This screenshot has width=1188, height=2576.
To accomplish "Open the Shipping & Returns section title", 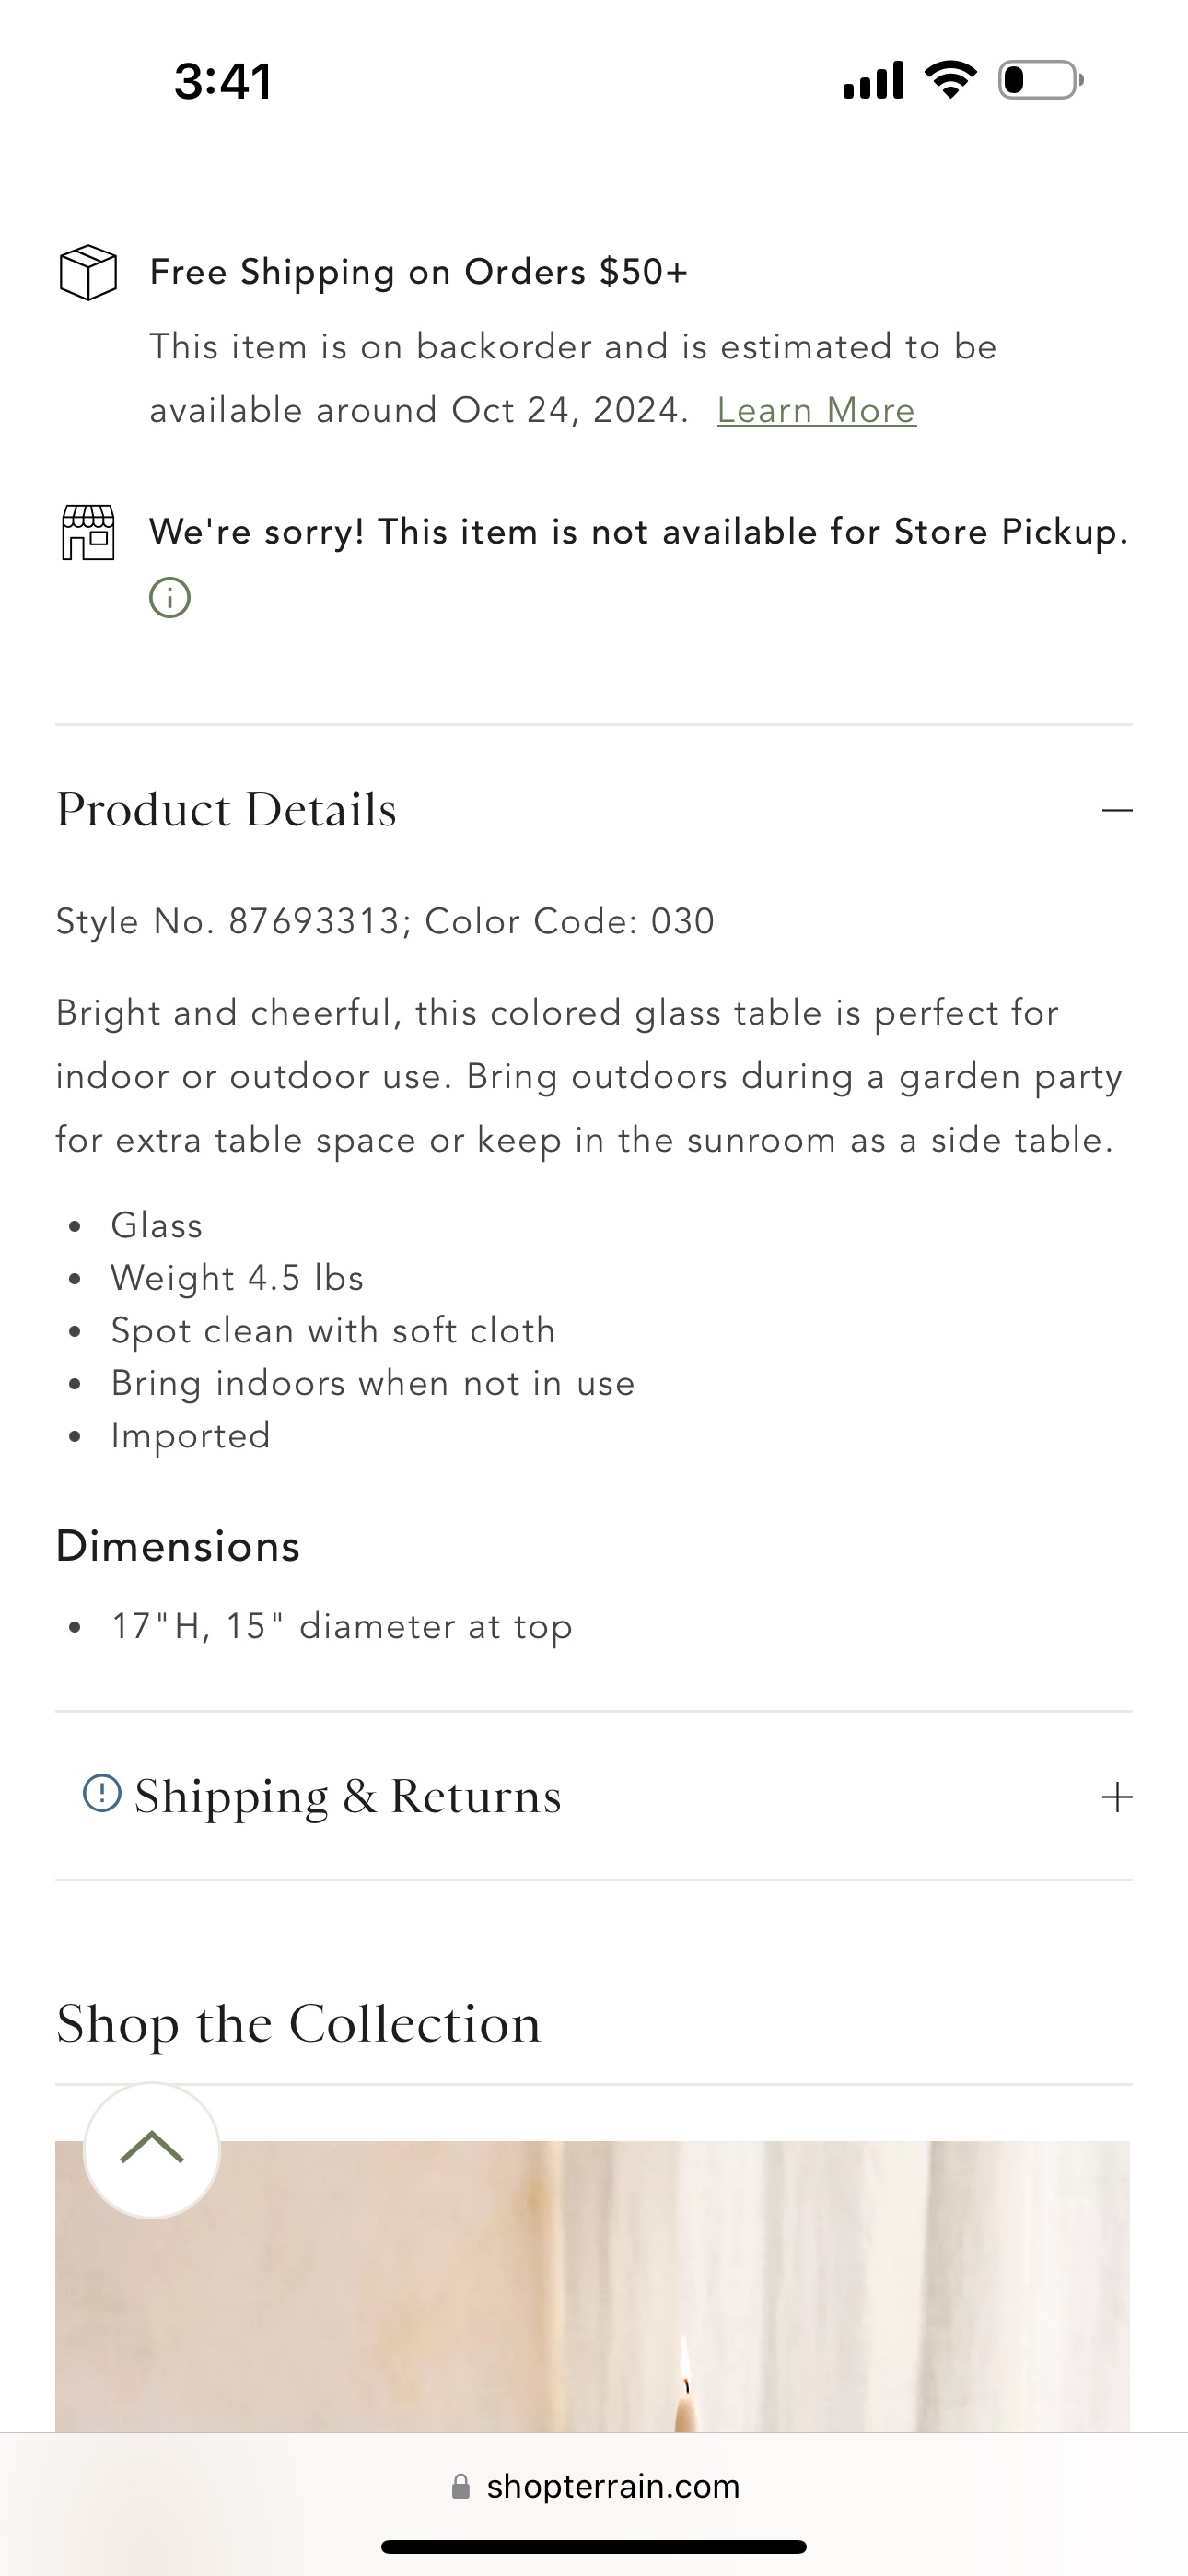I will click(x=348, y=1796).
